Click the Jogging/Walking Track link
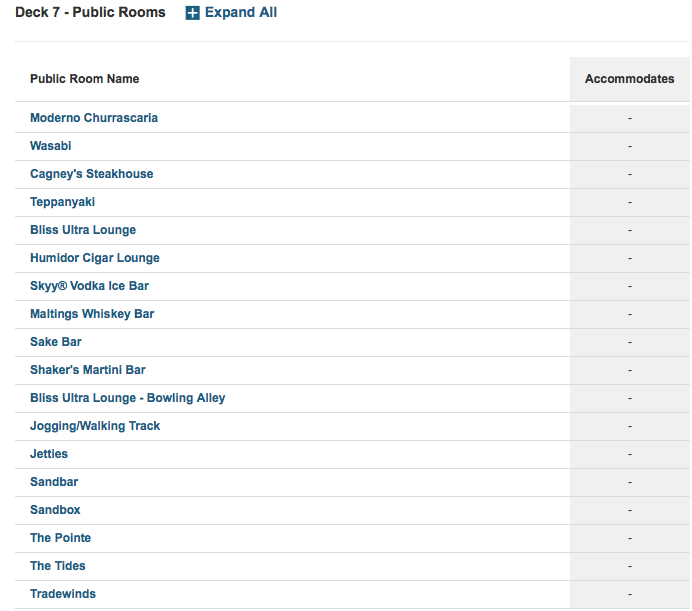The image size is (692, 611). (95, 426)
